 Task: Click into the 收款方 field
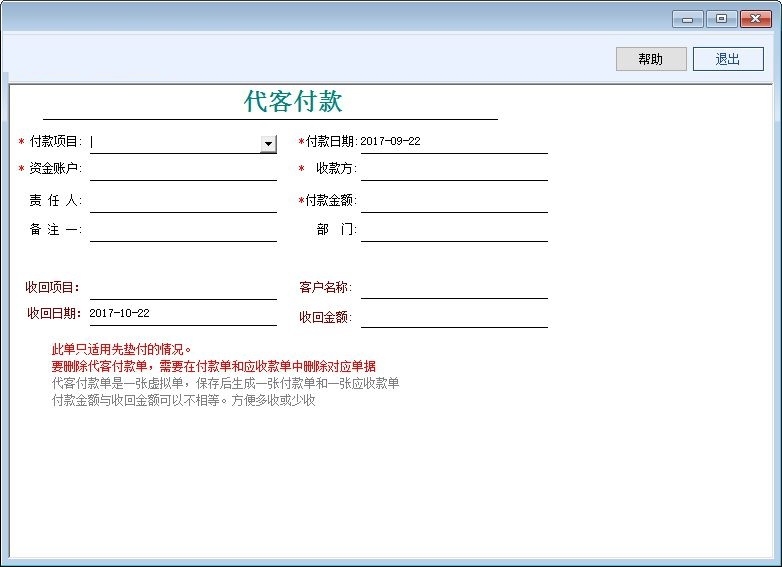[x=454, y=169]
